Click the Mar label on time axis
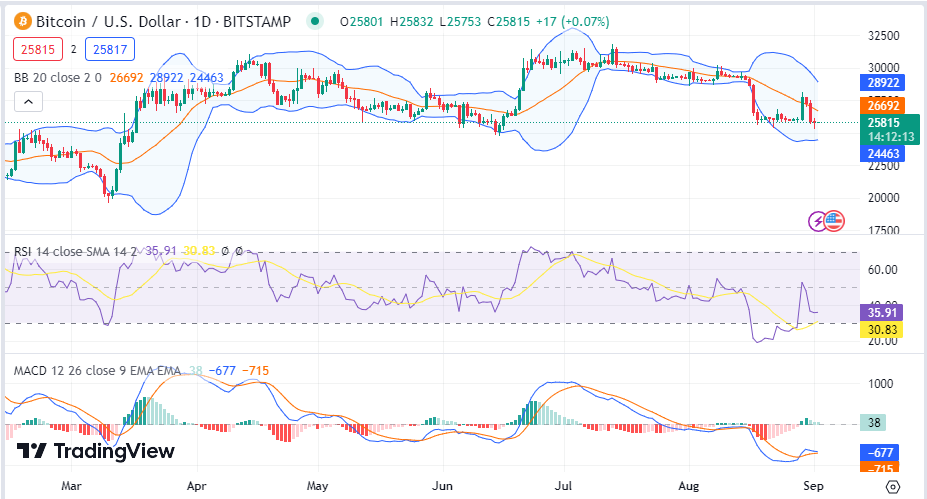The image size is (927, 499). tap(71, 486)
